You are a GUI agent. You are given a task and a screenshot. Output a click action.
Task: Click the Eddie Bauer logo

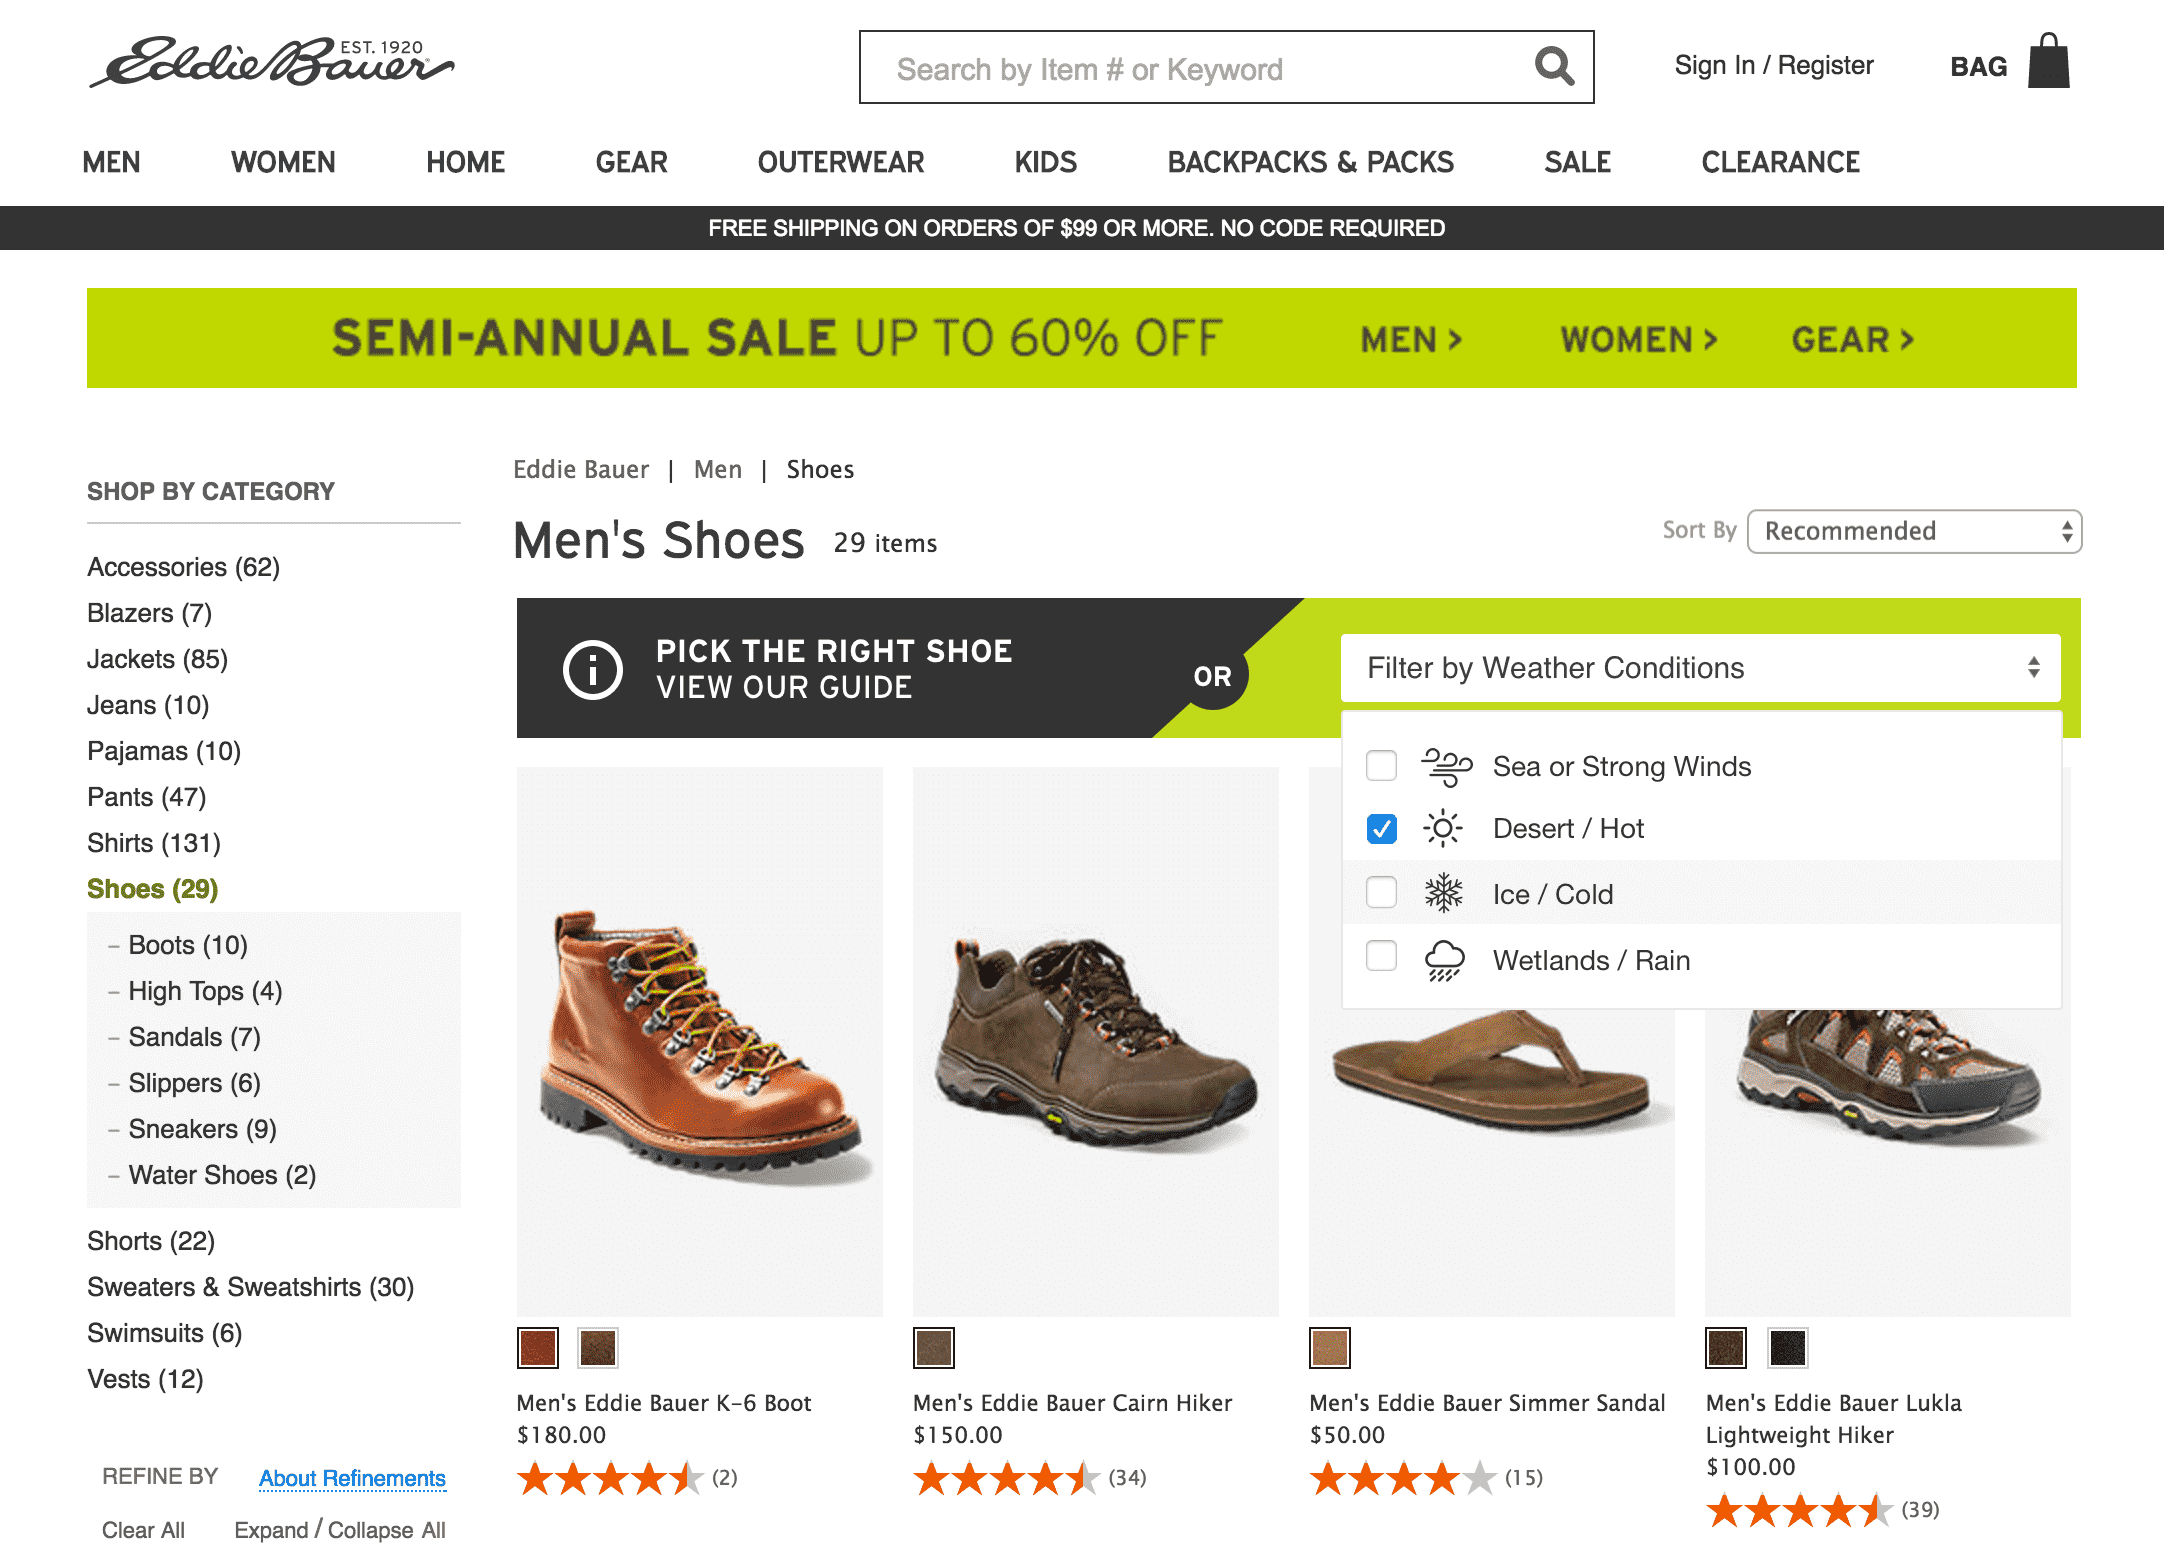(272, 62)
